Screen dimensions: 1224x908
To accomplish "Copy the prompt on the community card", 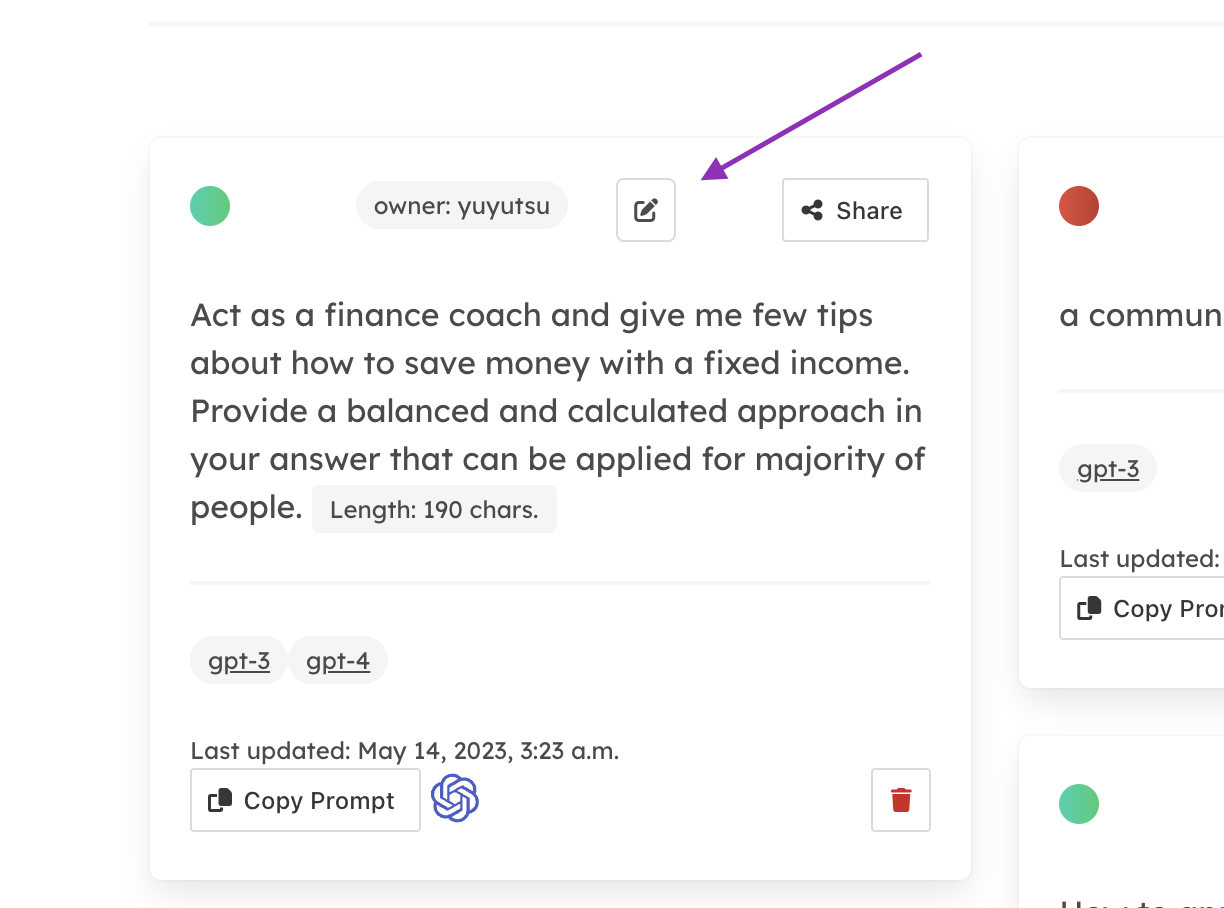I will point(1142,608).
